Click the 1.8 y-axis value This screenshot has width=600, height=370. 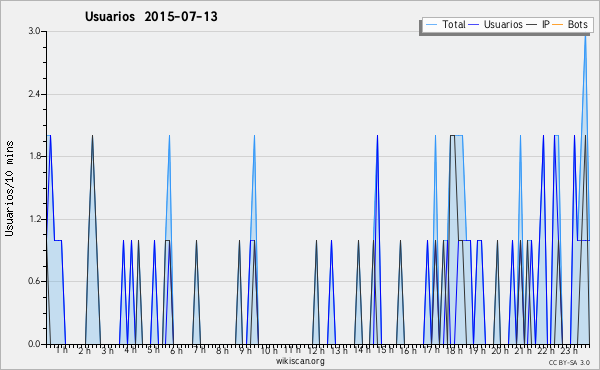click(x=34, y=156)
